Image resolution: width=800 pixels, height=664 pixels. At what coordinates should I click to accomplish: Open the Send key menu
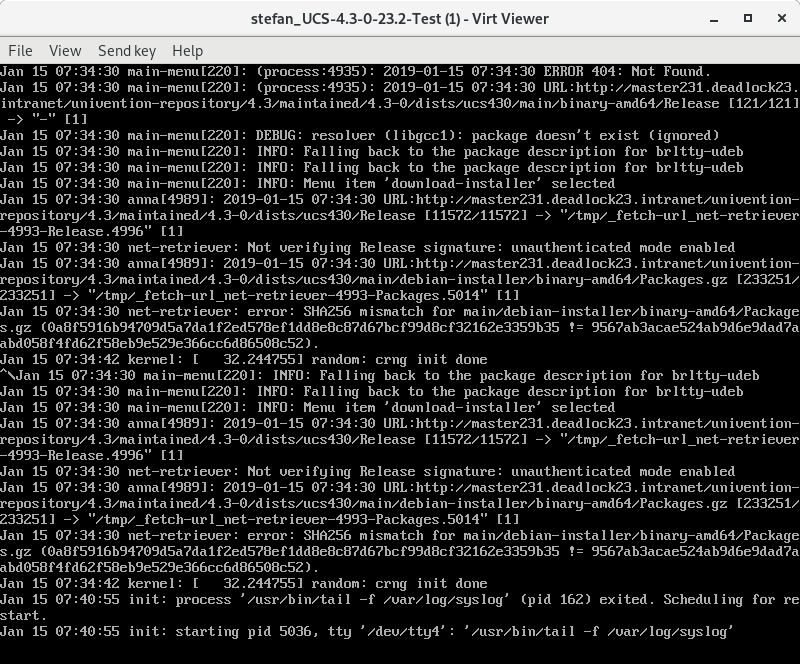click(x=127, y=50)
